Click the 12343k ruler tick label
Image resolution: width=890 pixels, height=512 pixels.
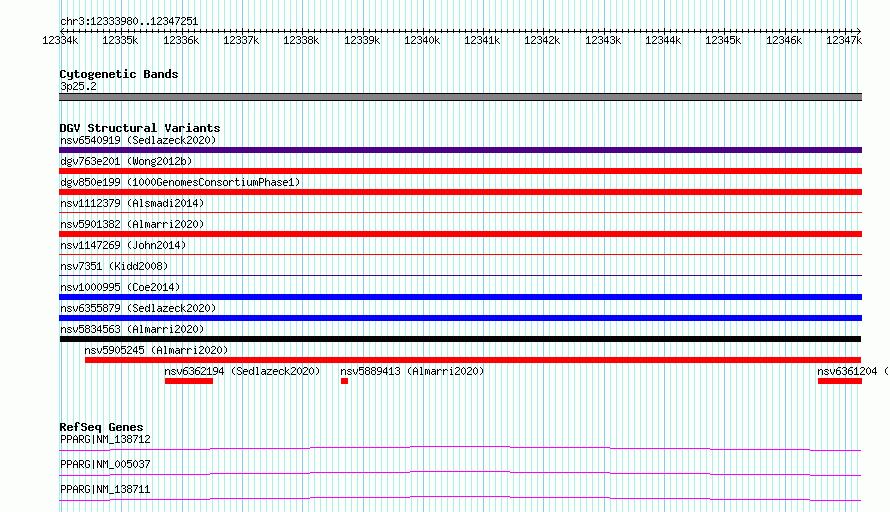pos(603,40)
